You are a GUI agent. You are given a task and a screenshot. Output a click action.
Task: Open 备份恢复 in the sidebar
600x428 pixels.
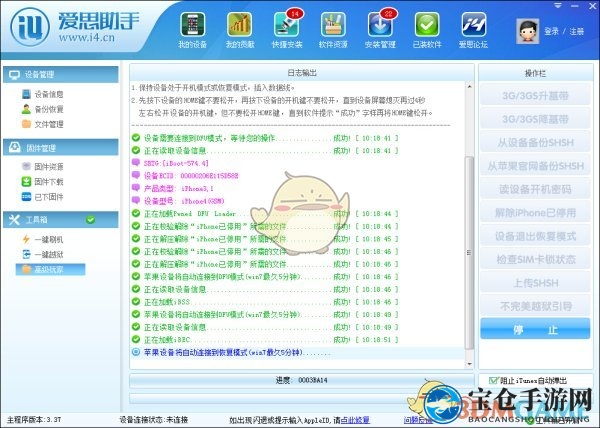pos(42,109)
